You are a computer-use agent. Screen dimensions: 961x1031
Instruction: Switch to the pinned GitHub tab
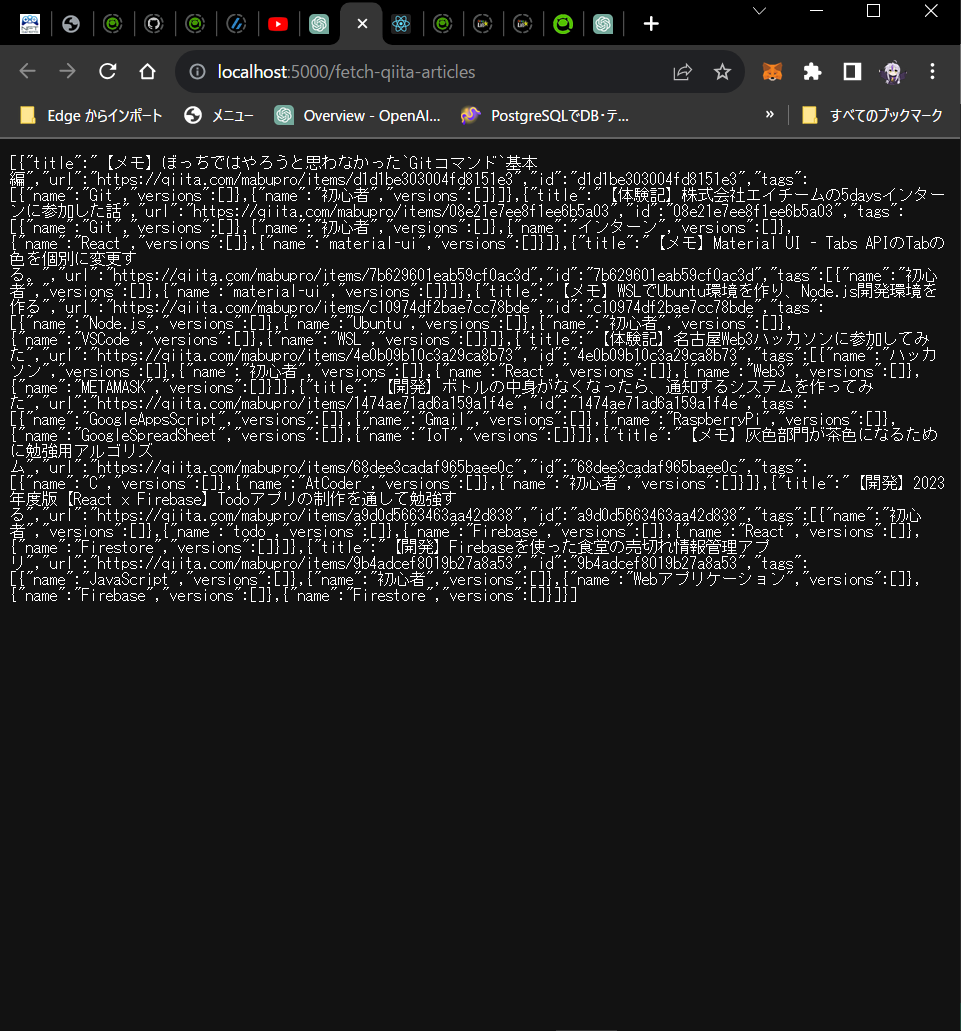[155, 23]
